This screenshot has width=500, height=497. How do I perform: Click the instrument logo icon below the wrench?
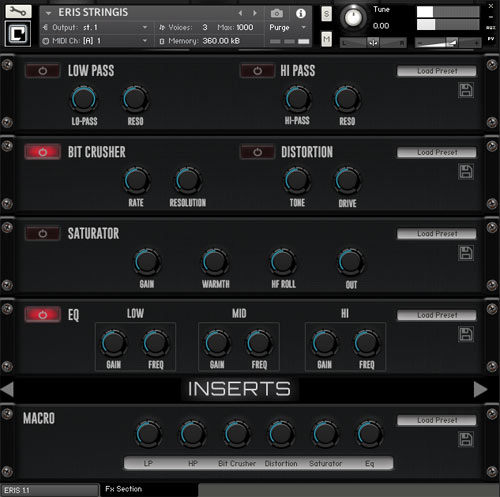[x=18, y=33]
